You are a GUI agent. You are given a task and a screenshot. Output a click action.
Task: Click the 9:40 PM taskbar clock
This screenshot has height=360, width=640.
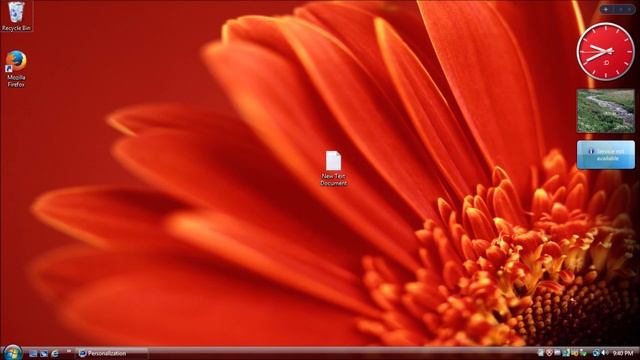pyautogui.click(x=623, y=353)
